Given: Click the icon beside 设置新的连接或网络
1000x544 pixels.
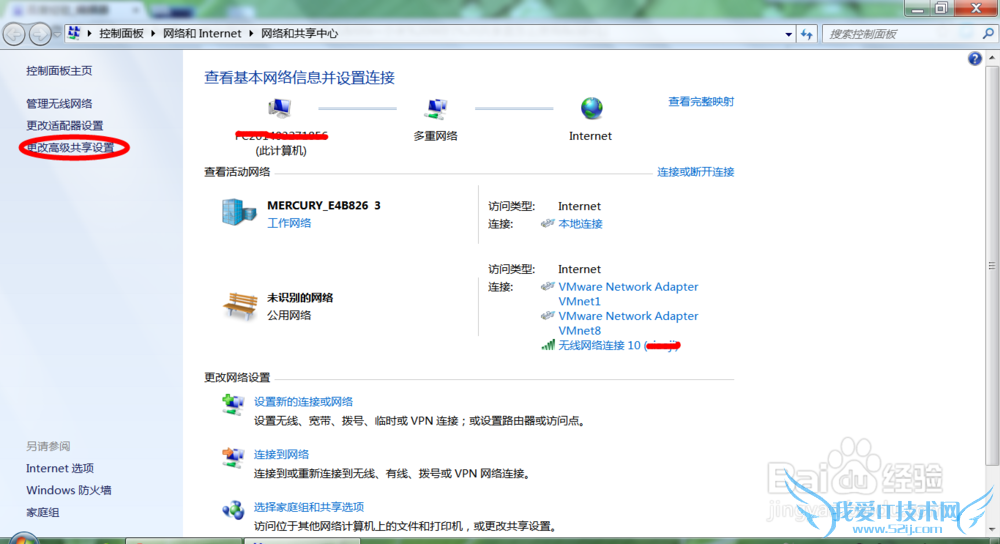Looking at the screenshot, I should pos(233,404).
